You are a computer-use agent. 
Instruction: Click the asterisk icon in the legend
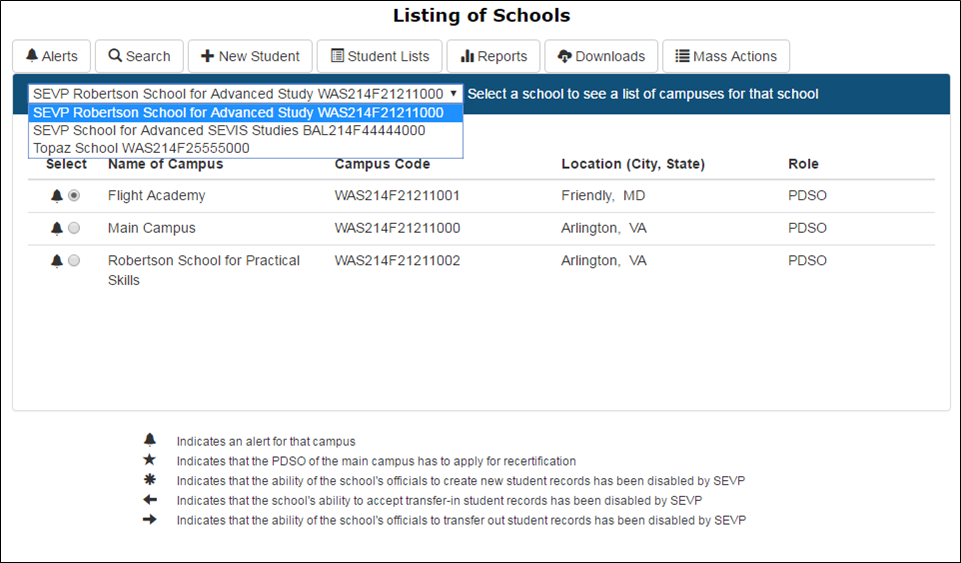(150, 480)
